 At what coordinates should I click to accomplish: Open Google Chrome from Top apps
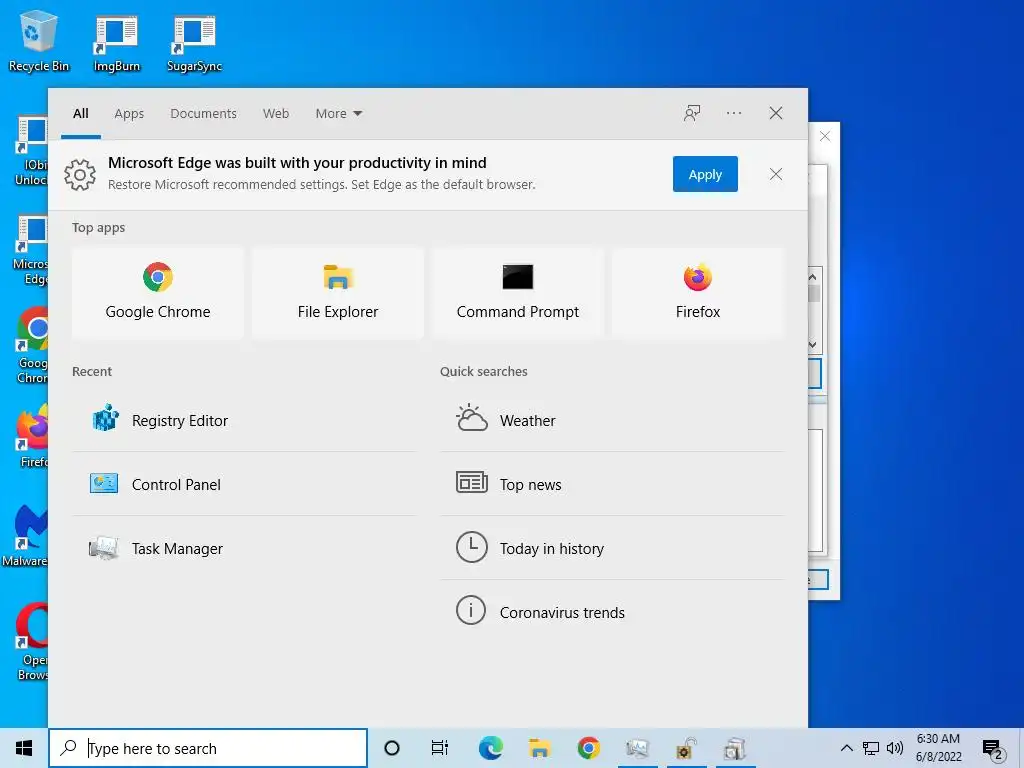pyautogui.click(x=157, y=293)
